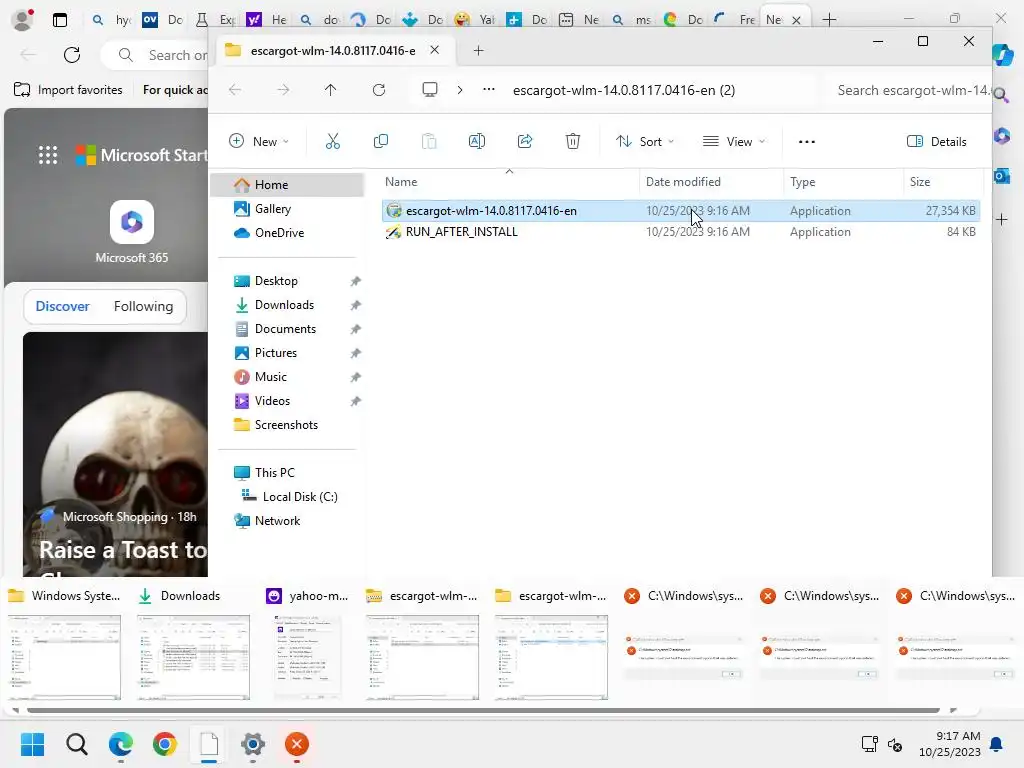Open the notification bell in system tray
Screen dimensions: 1024x768
997,744
